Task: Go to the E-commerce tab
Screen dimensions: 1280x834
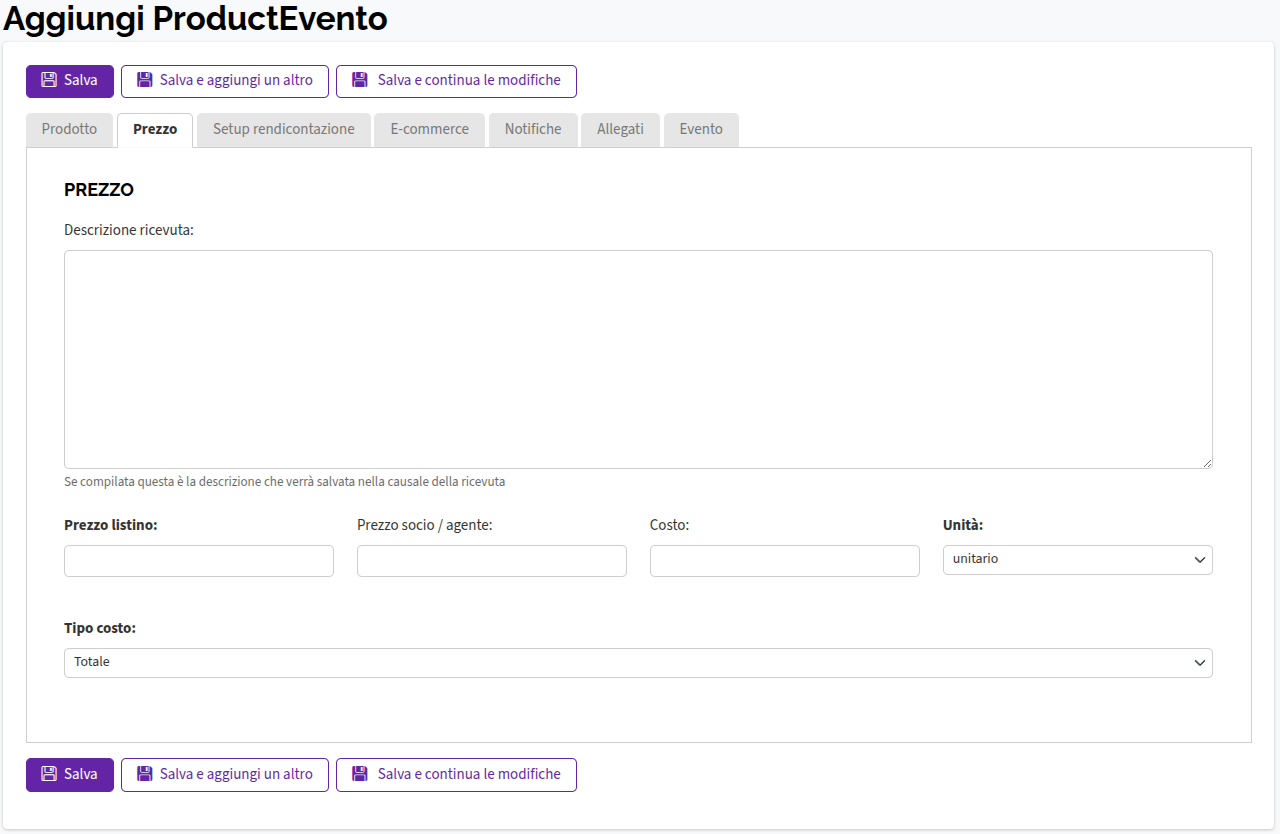Action: tap(430, 130)
